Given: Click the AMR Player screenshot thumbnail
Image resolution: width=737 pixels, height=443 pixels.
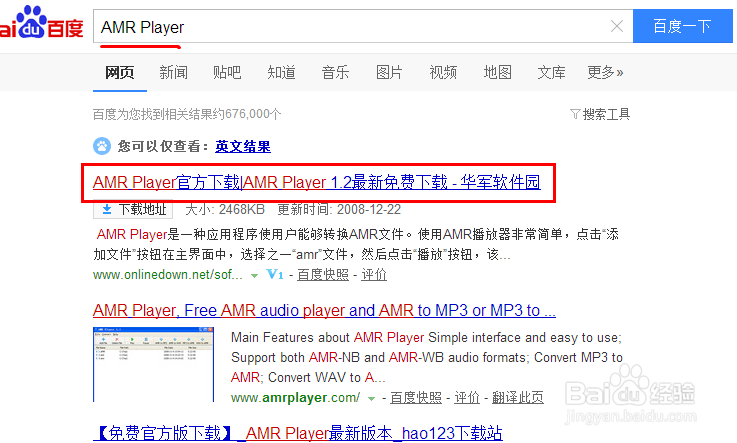Looking at the screenshot, I should [x=153, y=364].
